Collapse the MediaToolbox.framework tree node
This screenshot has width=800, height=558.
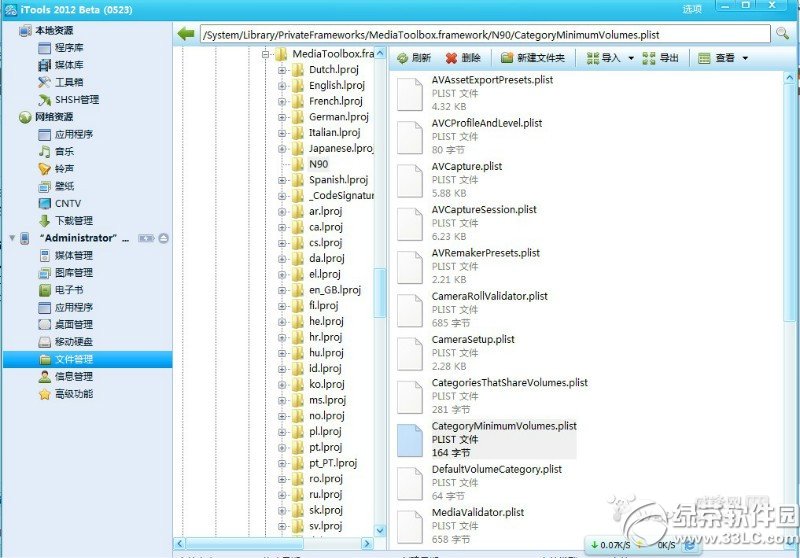pos(267,53)
